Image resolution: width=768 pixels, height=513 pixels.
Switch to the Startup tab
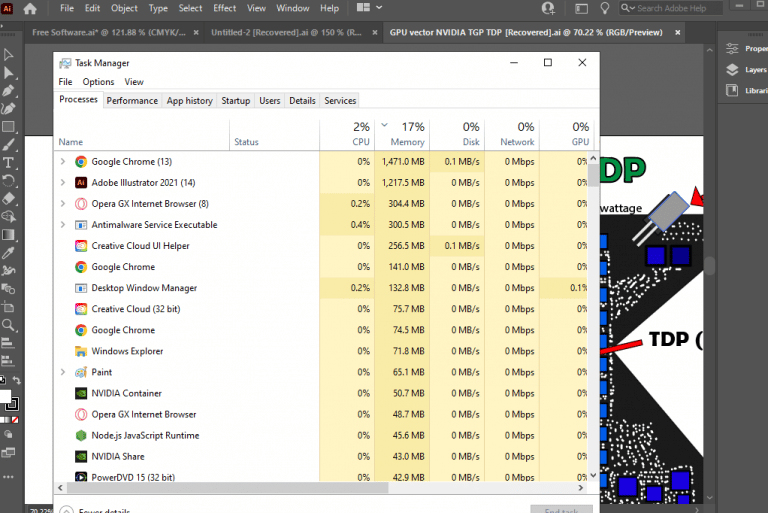point(236,100)
